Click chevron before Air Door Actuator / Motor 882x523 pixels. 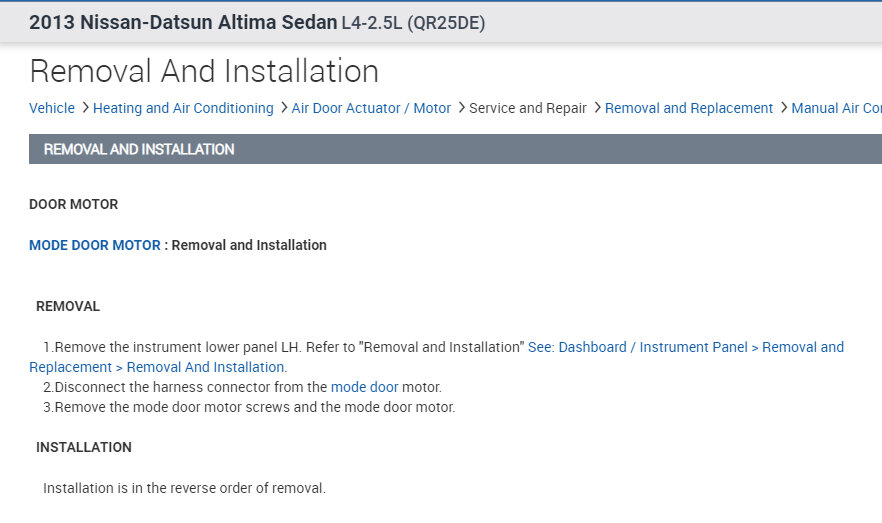[283, 108]
